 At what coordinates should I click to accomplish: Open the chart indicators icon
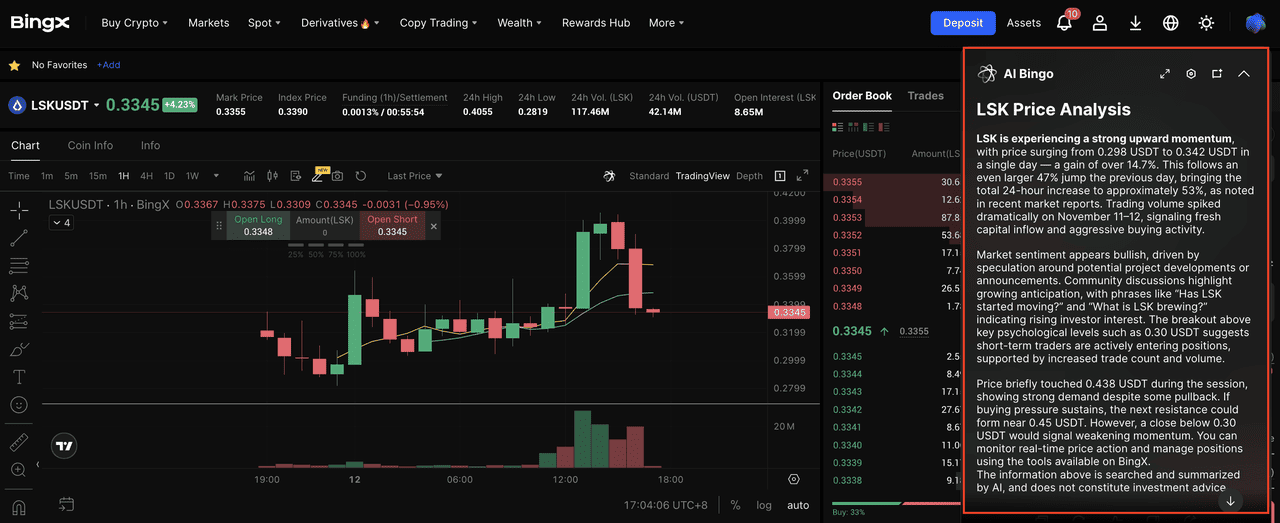(x=249, y=176)
